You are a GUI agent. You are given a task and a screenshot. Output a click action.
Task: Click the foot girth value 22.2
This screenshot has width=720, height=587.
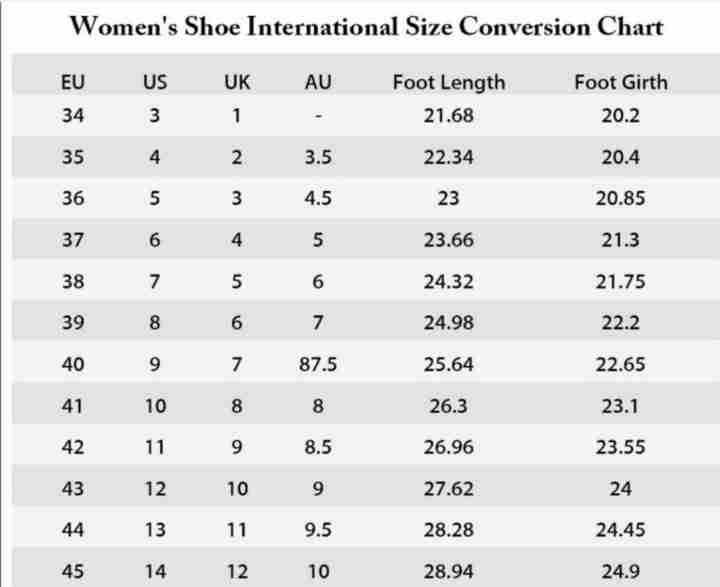(620, 323)
